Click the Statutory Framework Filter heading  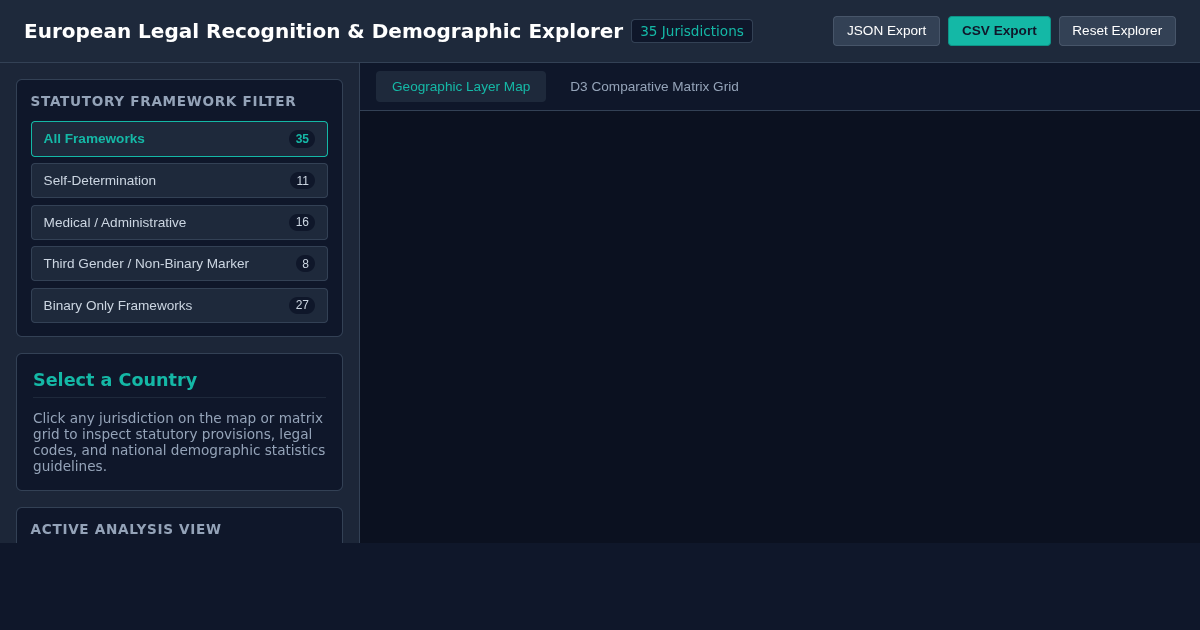pyautogui.click(x=163, y=101)
